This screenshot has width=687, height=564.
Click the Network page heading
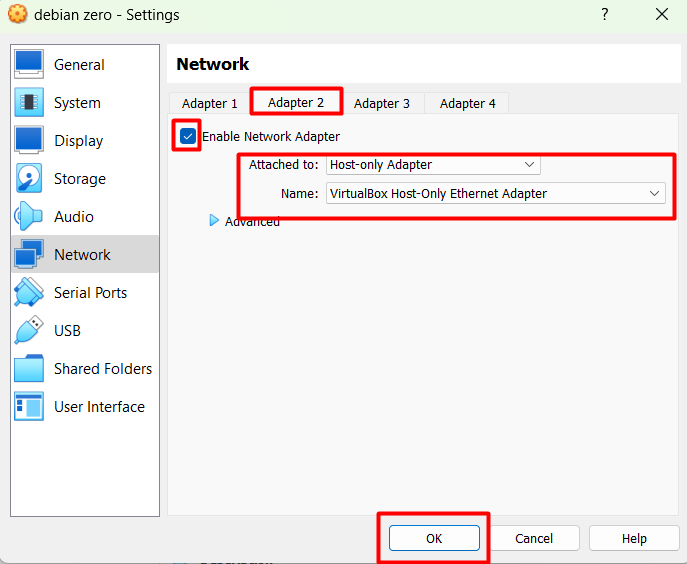[x=212, y=64]
